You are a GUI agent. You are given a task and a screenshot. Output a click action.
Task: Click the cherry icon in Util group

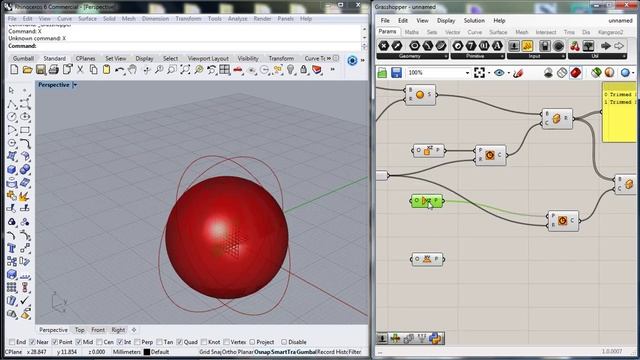point(575,46)
